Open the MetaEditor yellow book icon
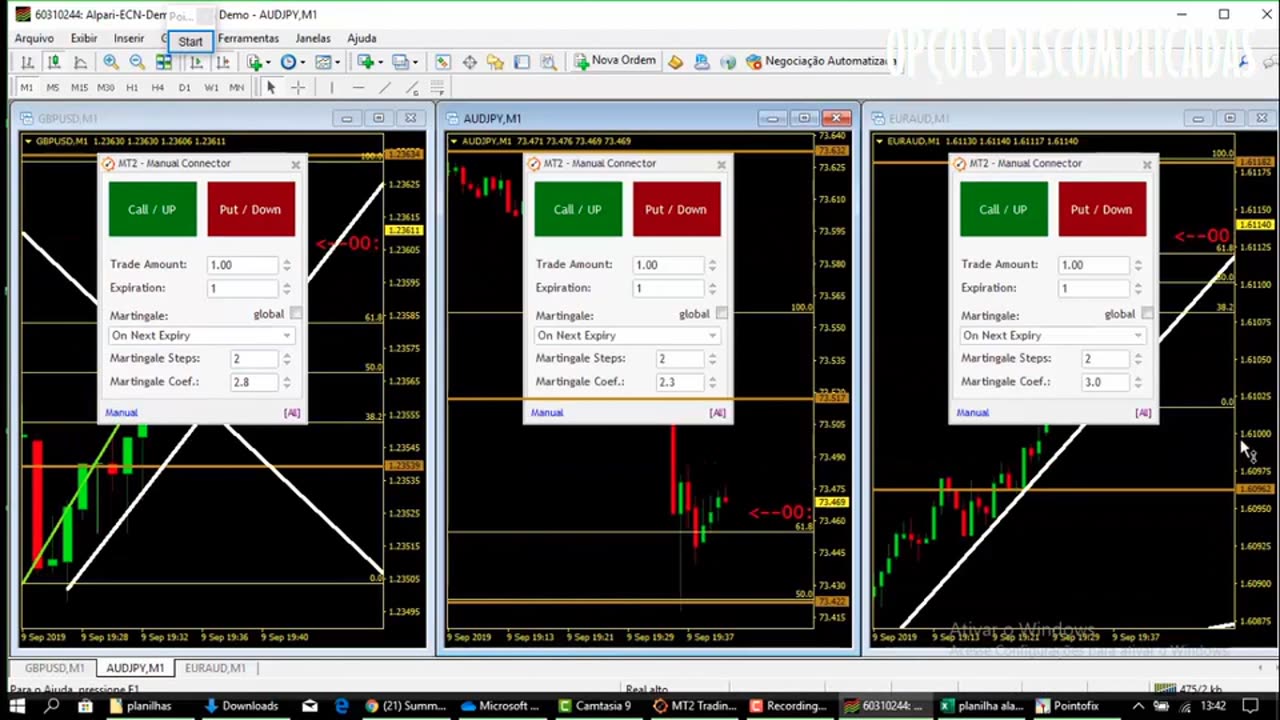Viewport: 1280px width, 720px height. tap(676, 62)
